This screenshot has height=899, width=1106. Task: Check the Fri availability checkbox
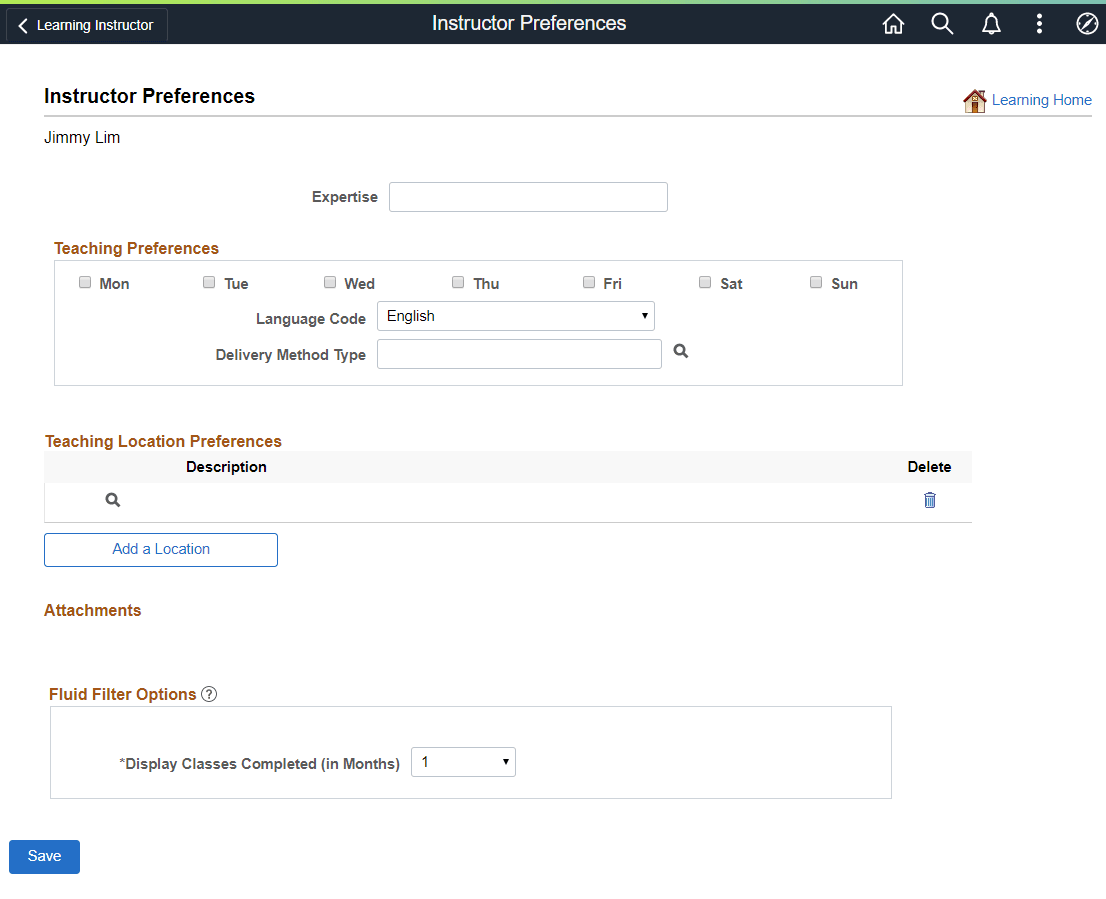pos(589,282)
